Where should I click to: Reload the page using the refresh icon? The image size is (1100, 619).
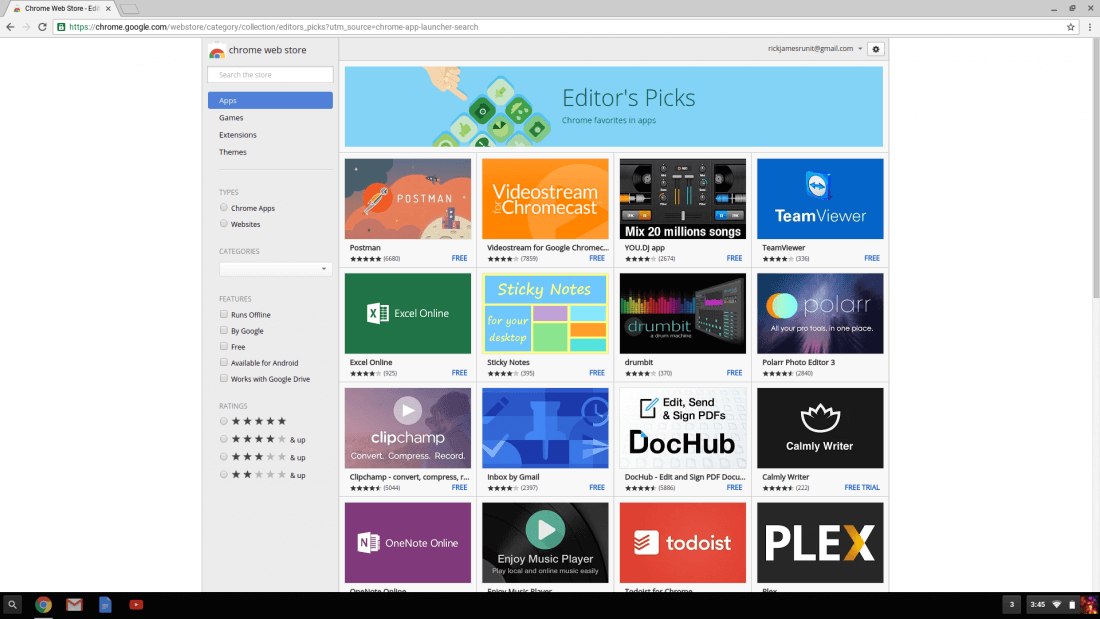43,27
